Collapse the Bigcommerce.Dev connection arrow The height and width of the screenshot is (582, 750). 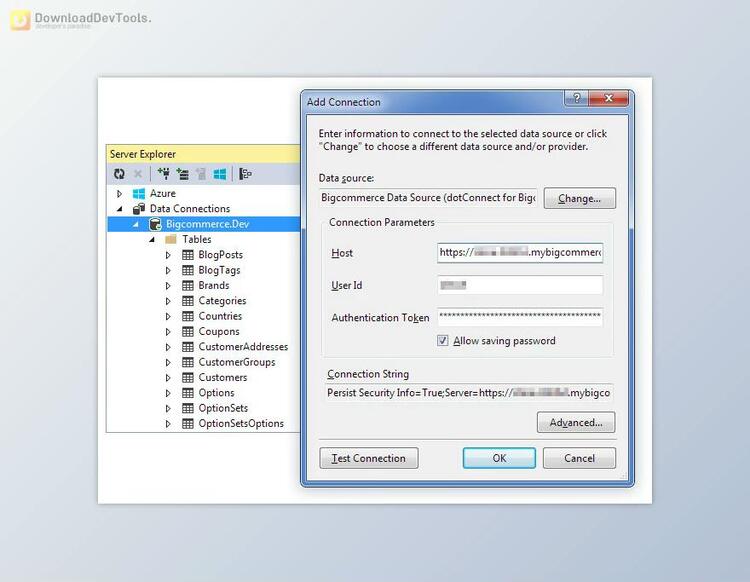point(136,224)
